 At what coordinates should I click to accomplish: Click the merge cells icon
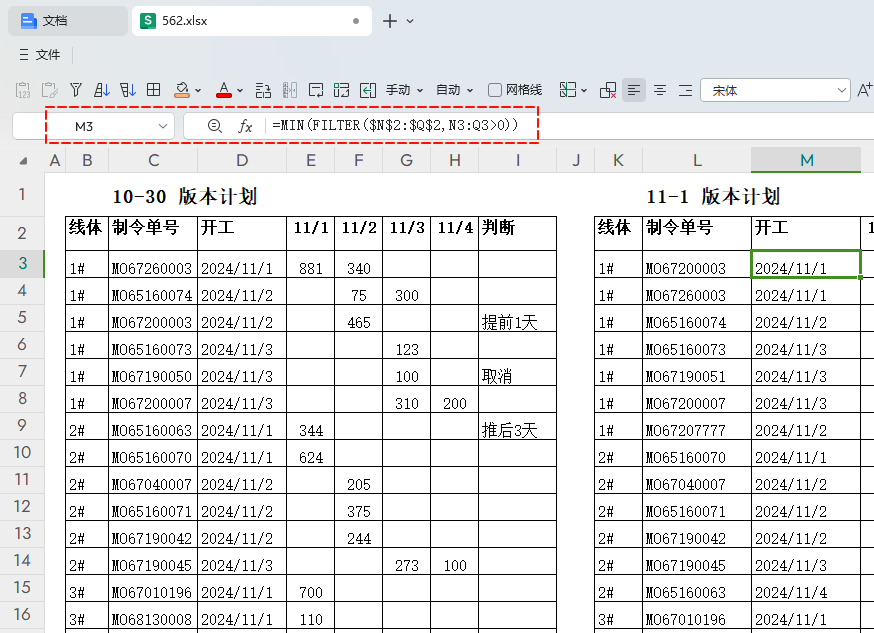click(x=341, y=90)
